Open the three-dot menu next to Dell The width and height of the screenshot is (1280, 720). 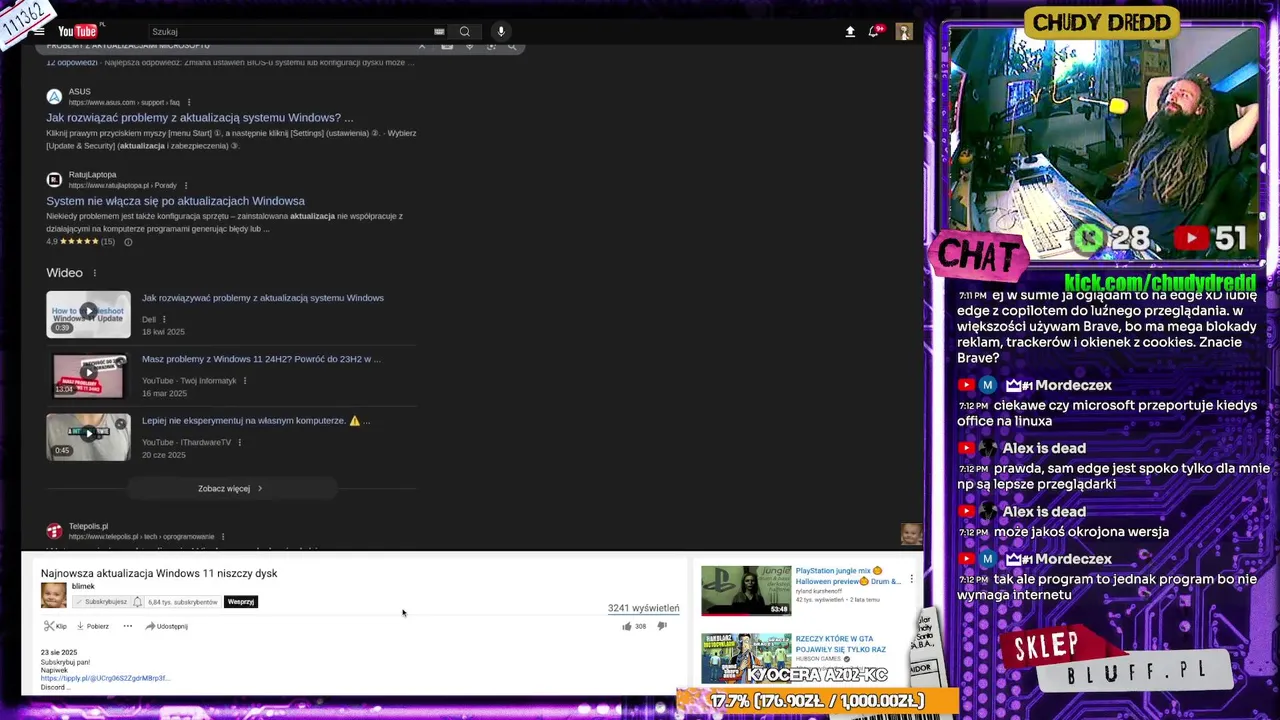164,319
